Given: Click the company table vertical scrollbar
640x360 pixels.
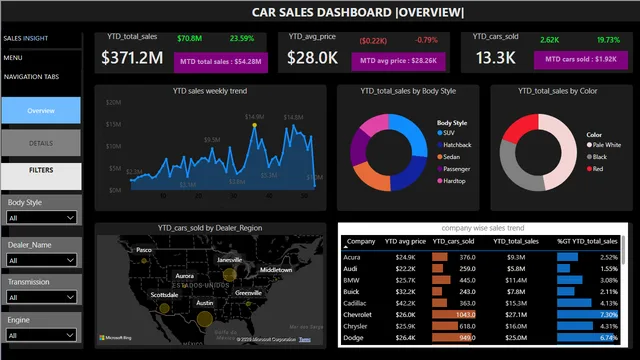Looking at the screenshot, I should click(623, 250).
